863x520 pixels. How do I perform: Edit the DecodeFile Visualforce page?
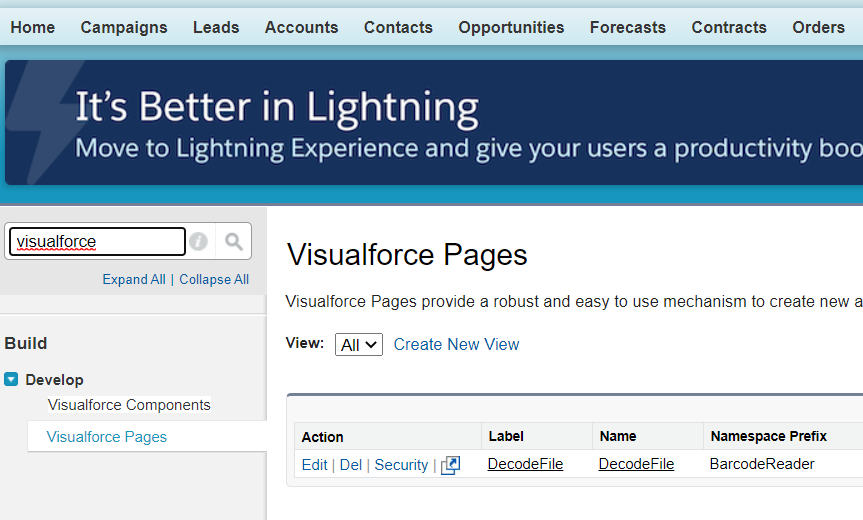[314, 465]
